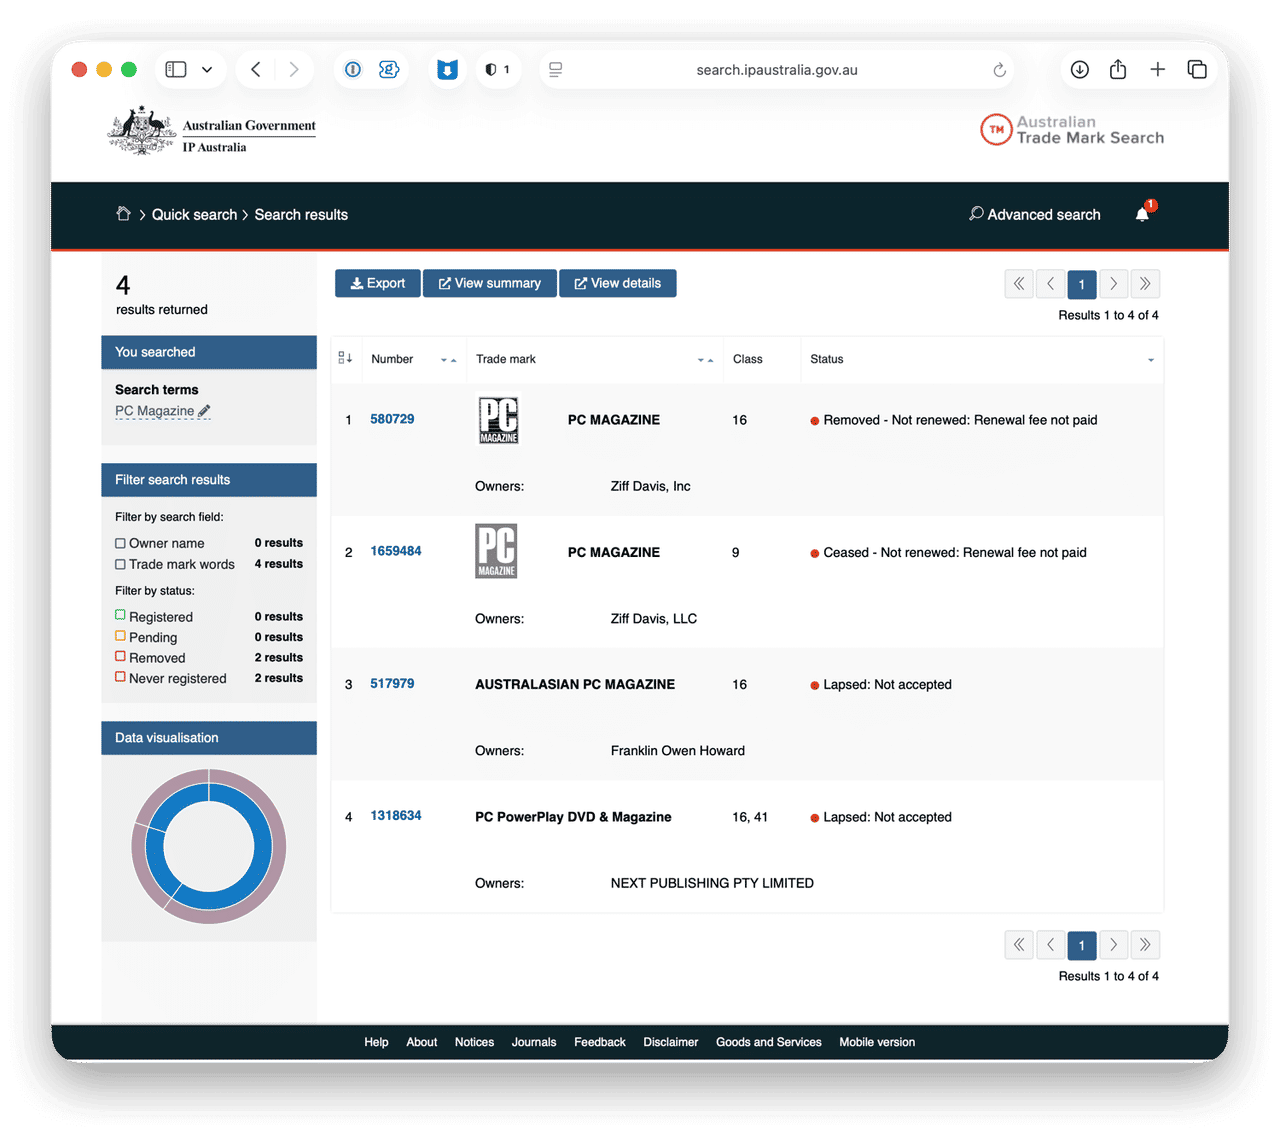Go to the next results page at bottom
The image size is (1280, 1143).
pyautogui.click(x=1113, y=945)
